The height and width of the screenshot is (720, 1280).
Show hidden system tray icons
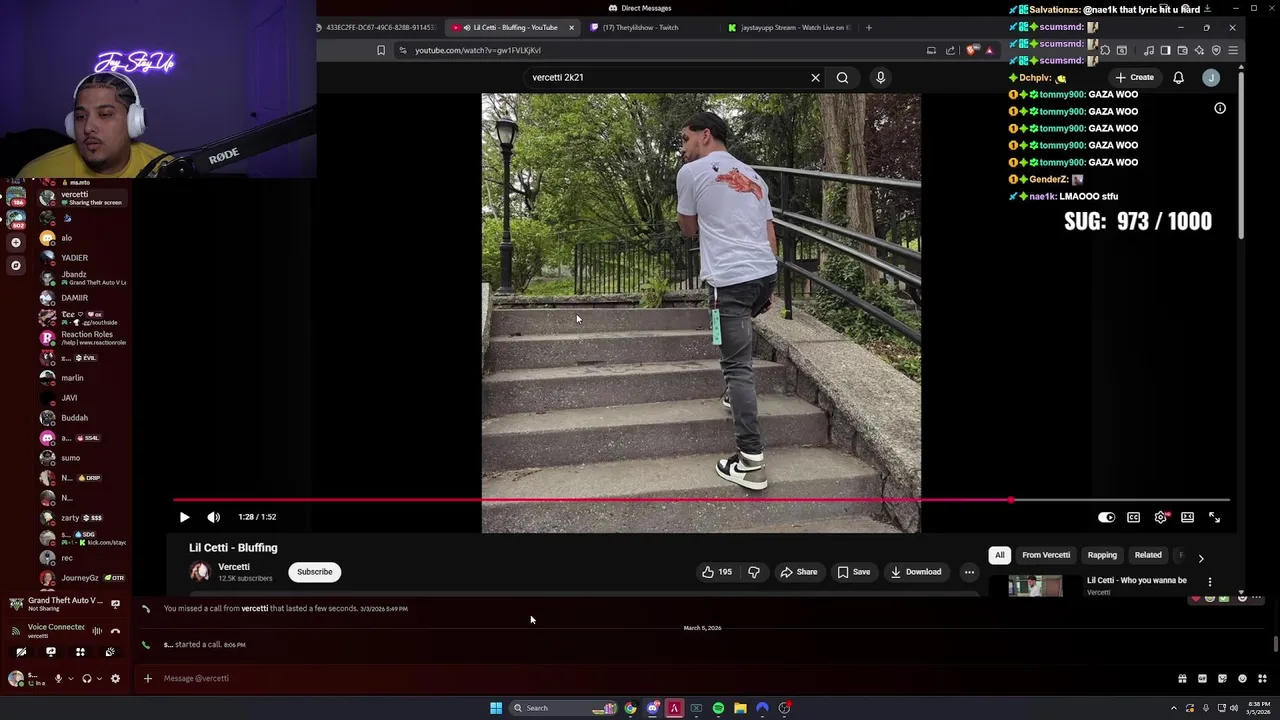[x=1174, y=708]
